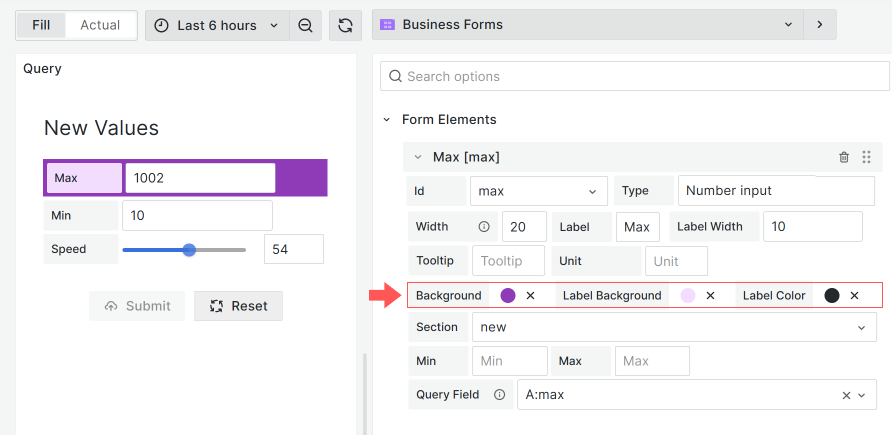The image size is (892, 435).
Task: Collapse the Max [max] element
Action: click(x=418, y=157)
